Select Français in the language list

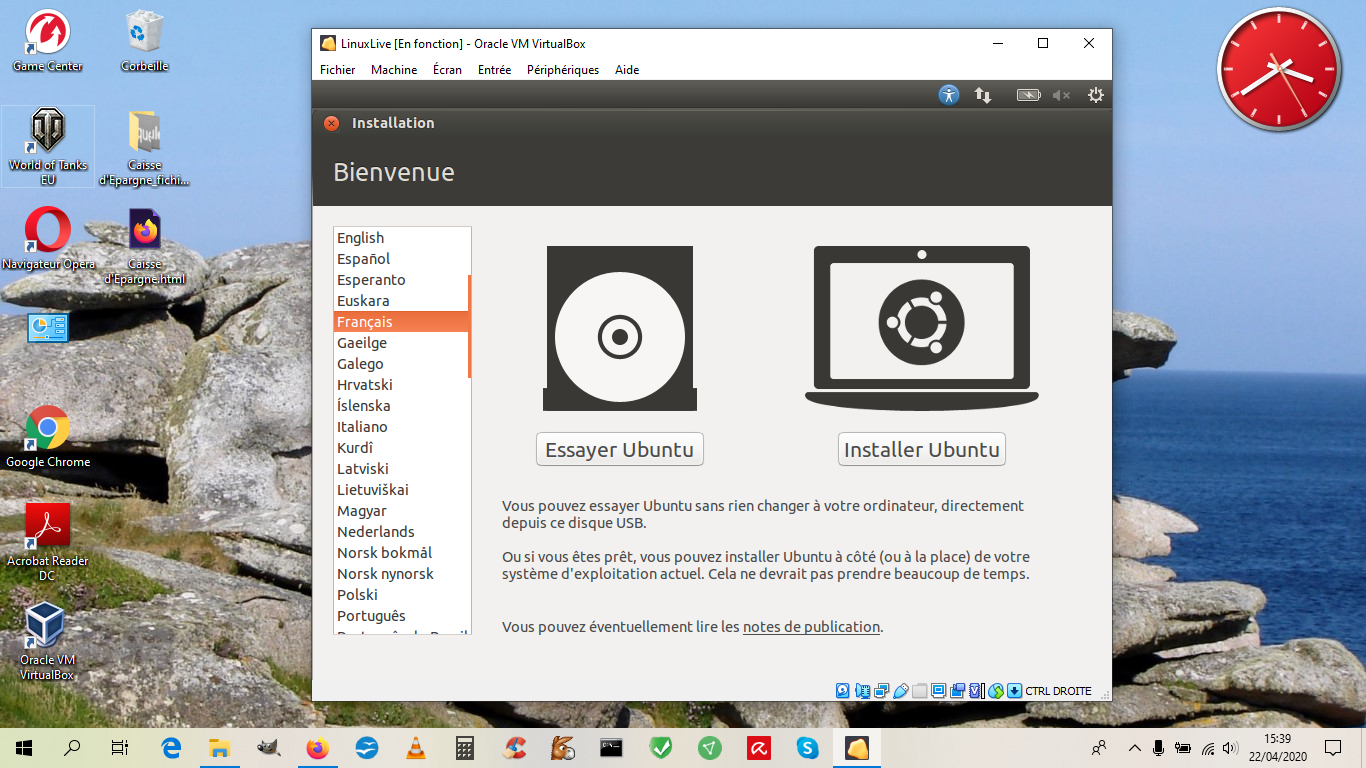(401, 322)
